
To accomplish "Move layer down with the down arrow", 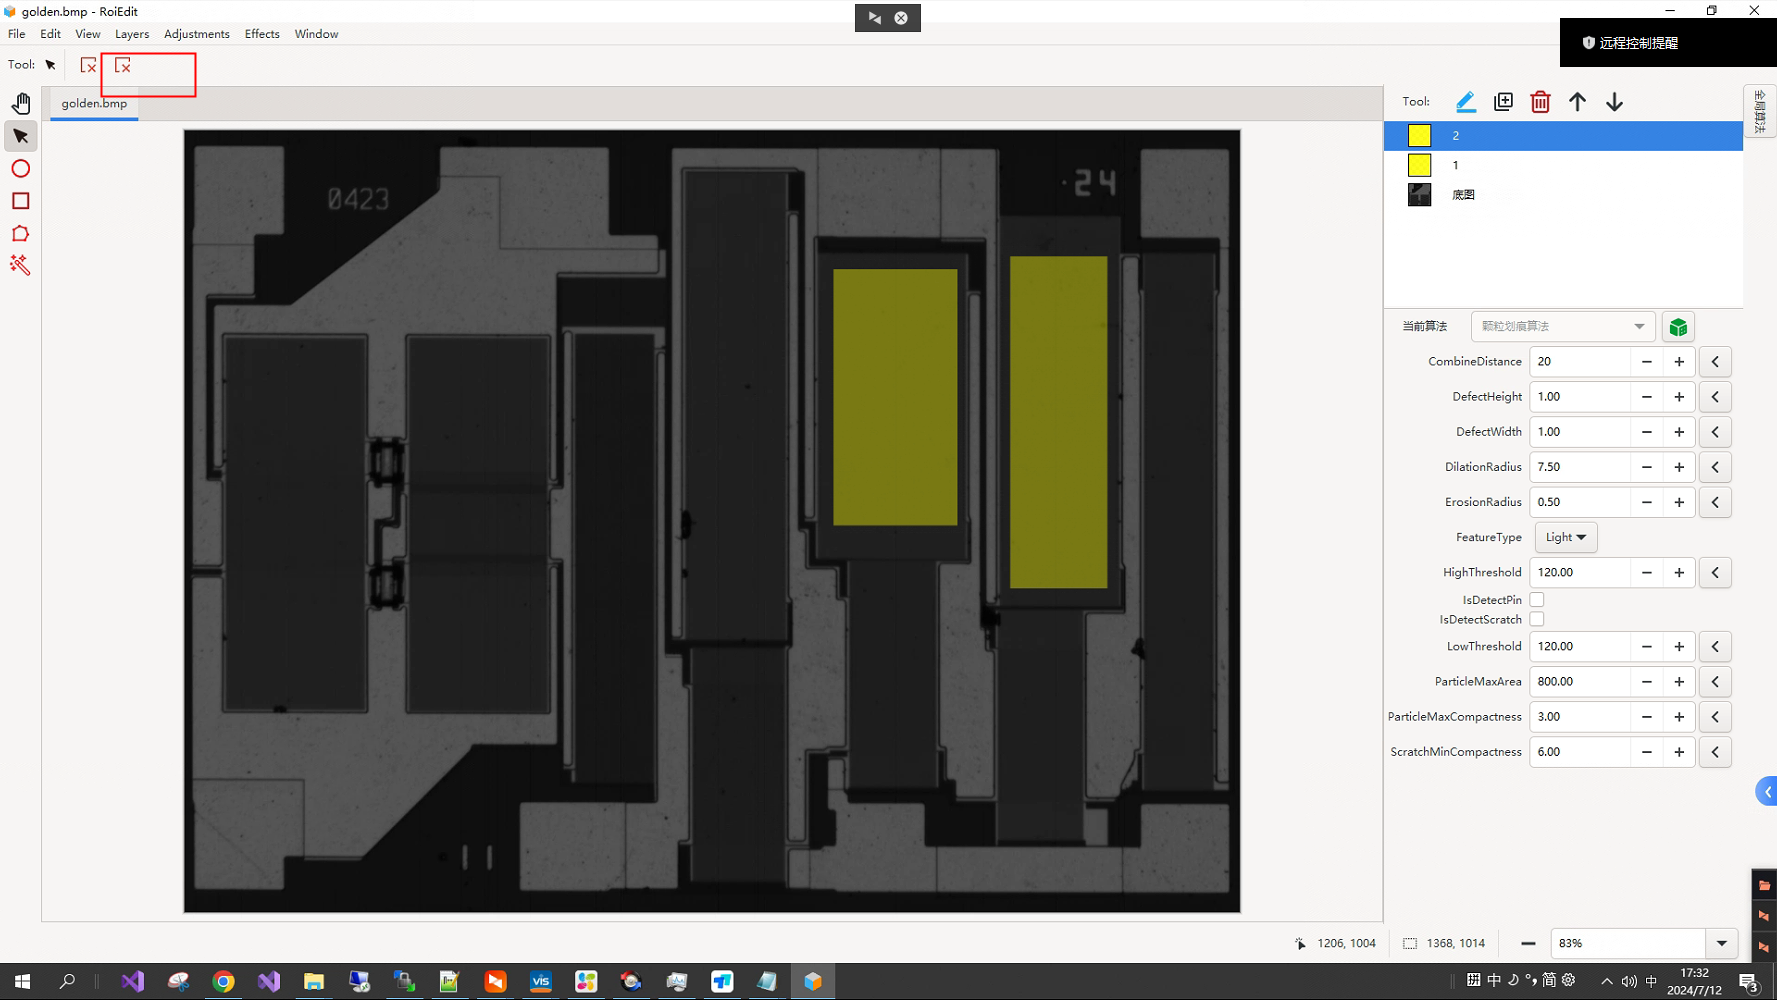I will (x=1614, y=102).
